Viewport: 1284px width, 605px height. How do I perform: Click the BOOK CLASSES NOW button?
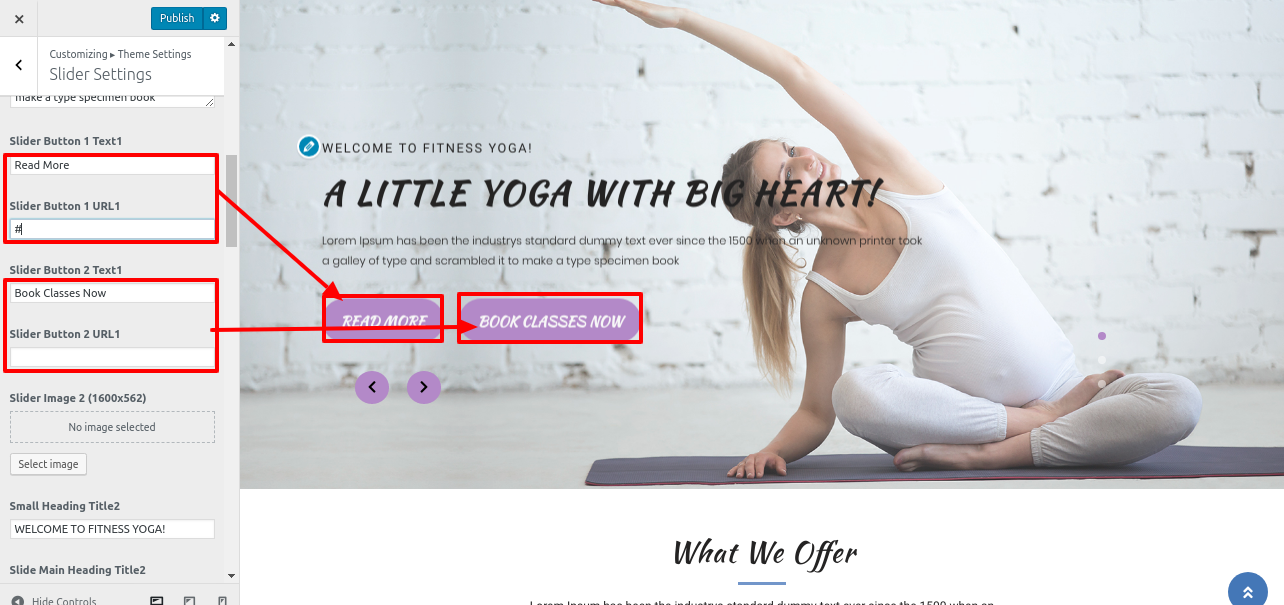coord(551,321)
